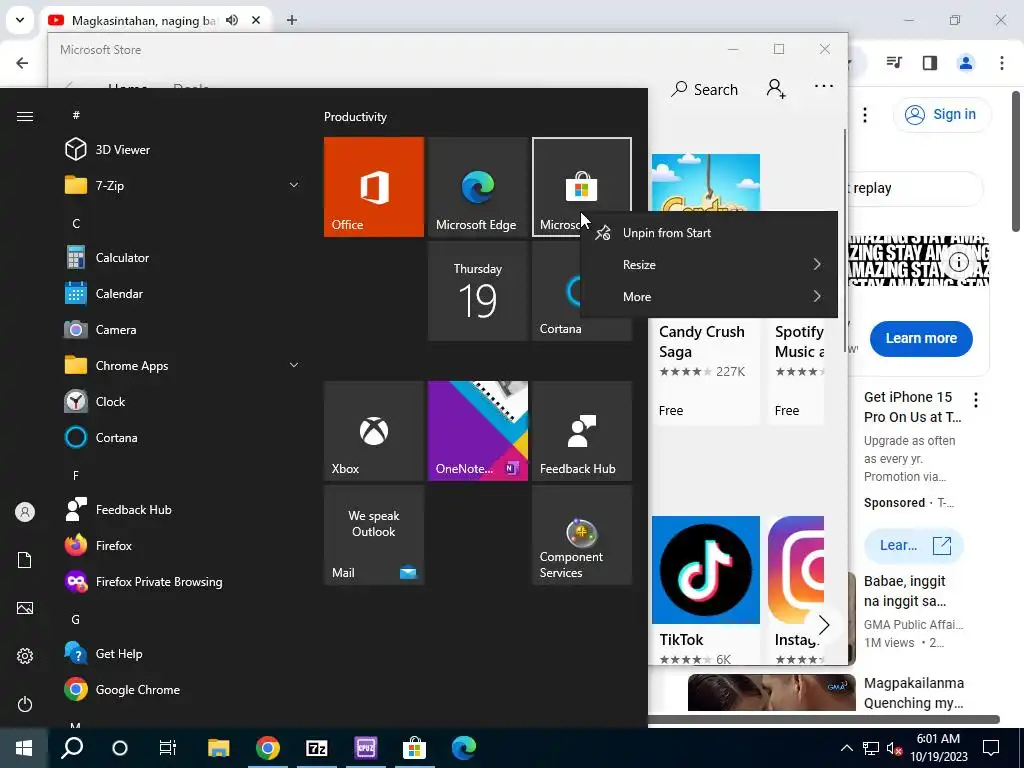Open the OneNote tile

(477, 431)
